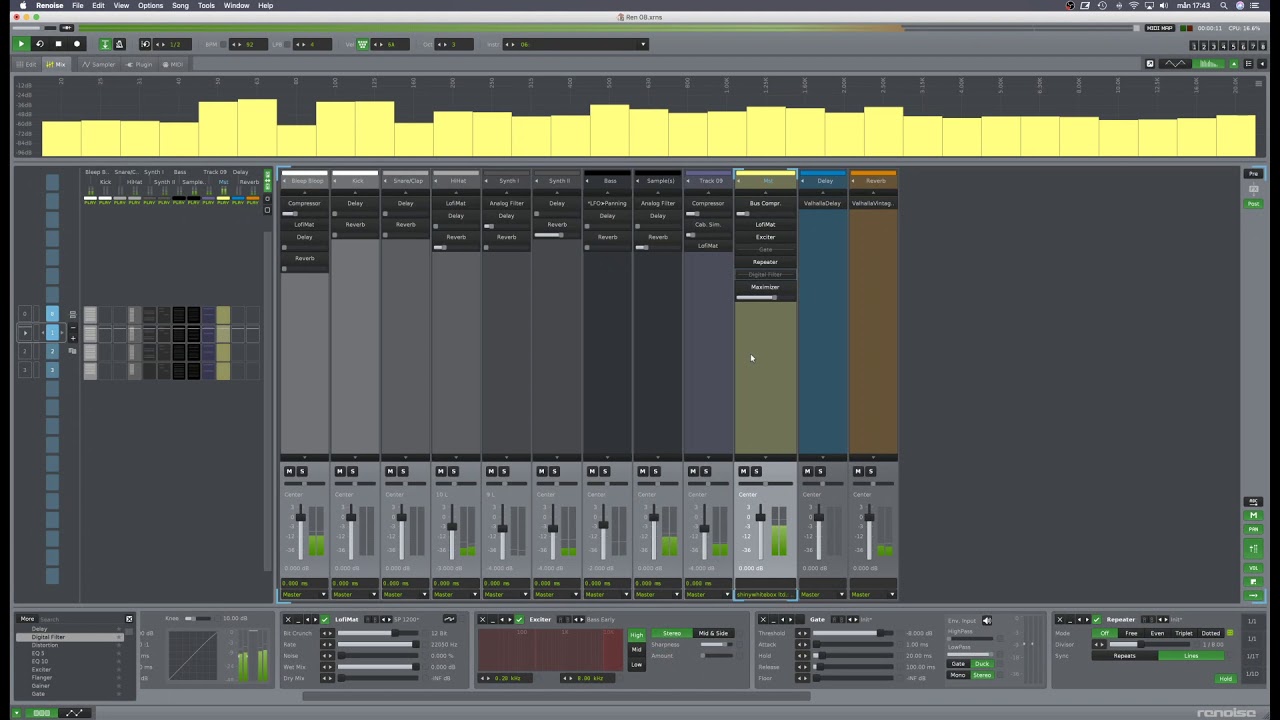Select the Low band in Exciter
Image resolution: width=1280 pixels, height=720 pixels.
(637, 664)
